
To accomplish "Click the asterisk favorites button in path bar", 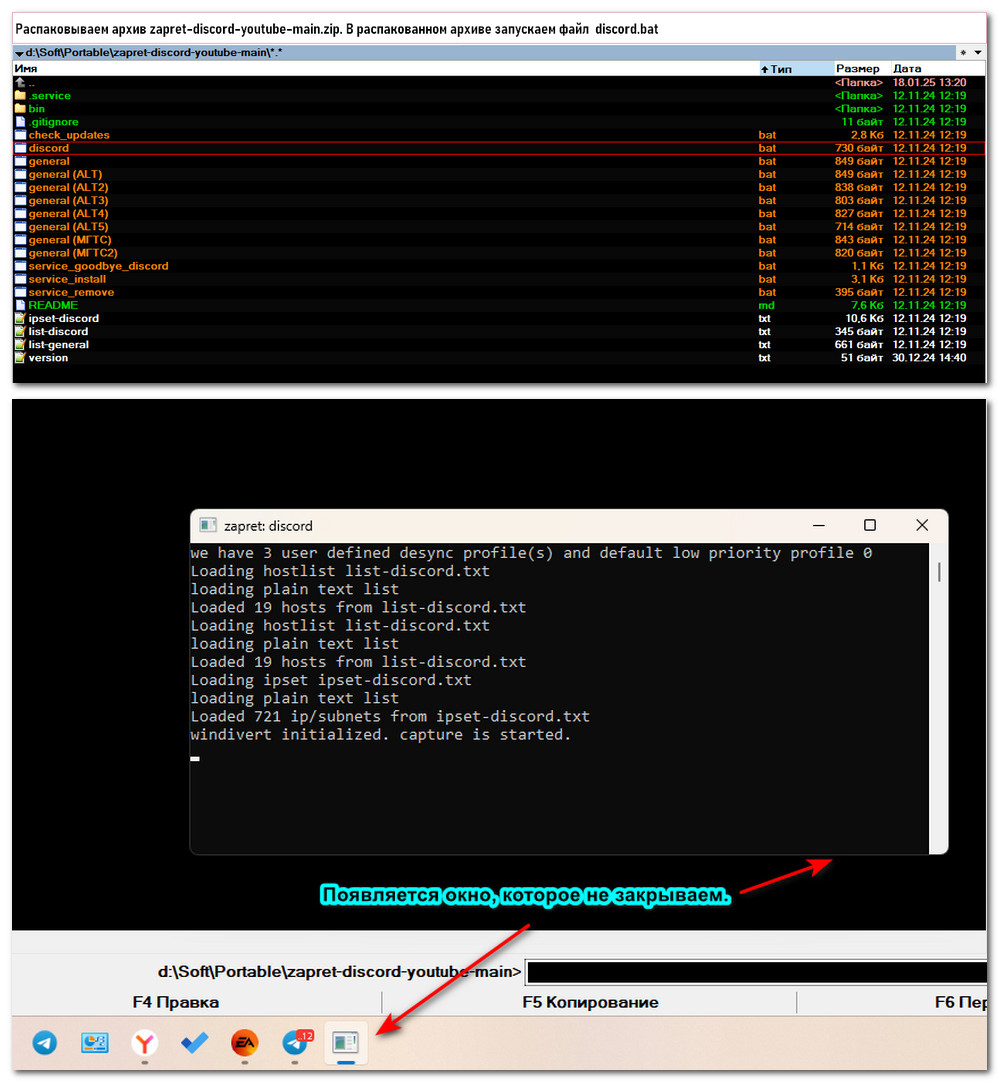I will click(x=963, y=52).
